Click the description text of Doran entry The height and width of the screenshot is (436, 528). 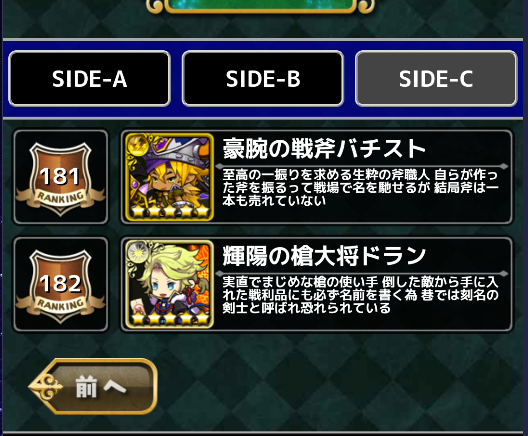[360, 295]
